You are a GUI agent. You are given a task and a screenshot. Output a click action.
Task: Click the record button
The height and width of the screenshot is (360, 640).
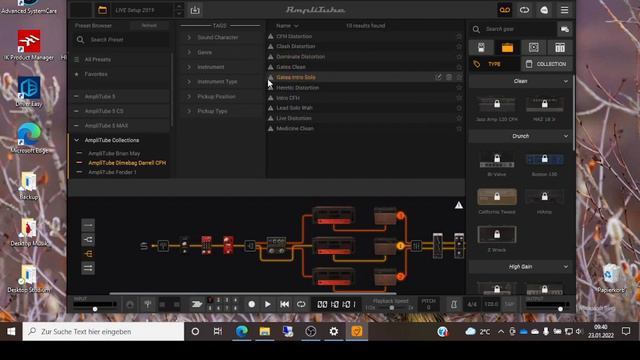[251, 304]
